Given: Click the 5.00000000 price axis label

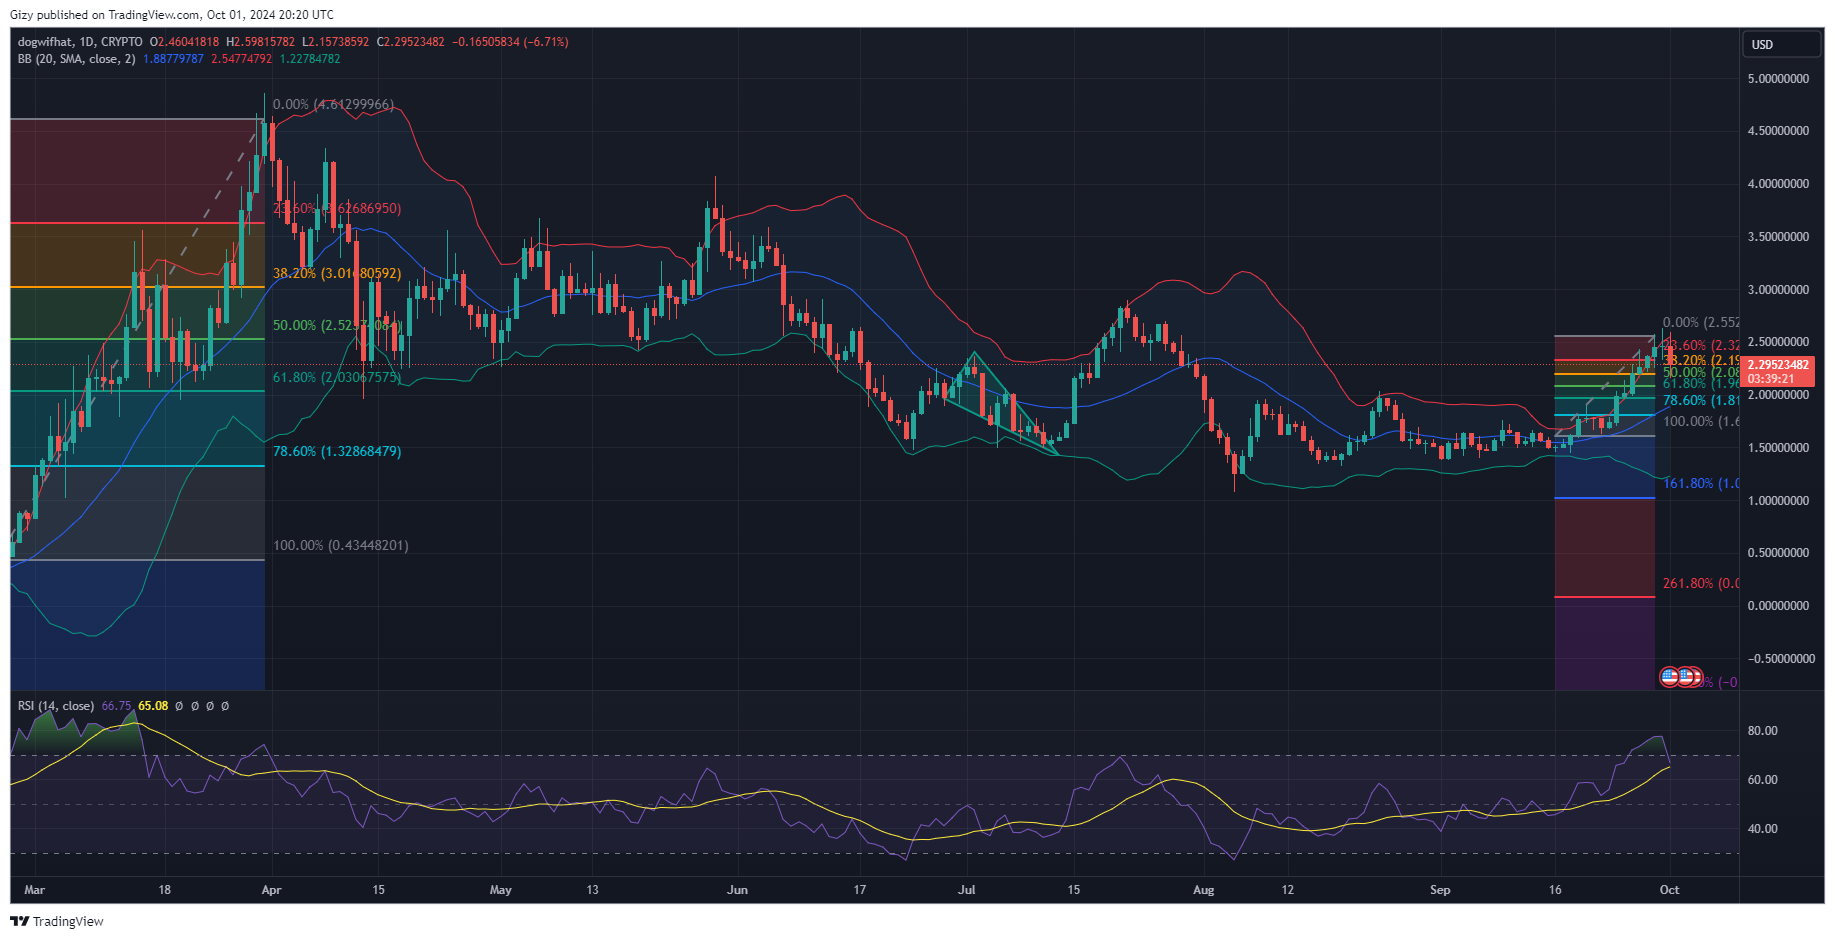Looking at the screenshot, I should tap(1778, 78).
